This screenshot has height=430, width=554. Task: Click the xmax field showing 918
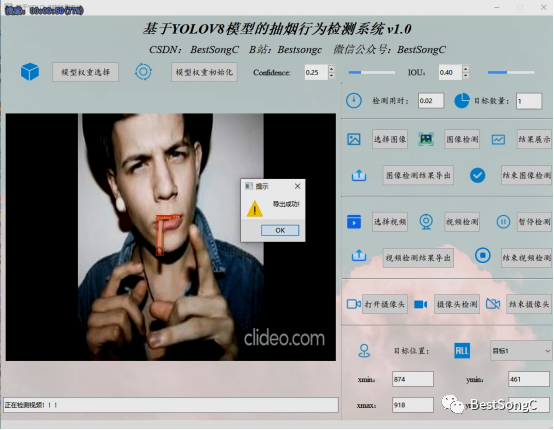tap(413, 405)
